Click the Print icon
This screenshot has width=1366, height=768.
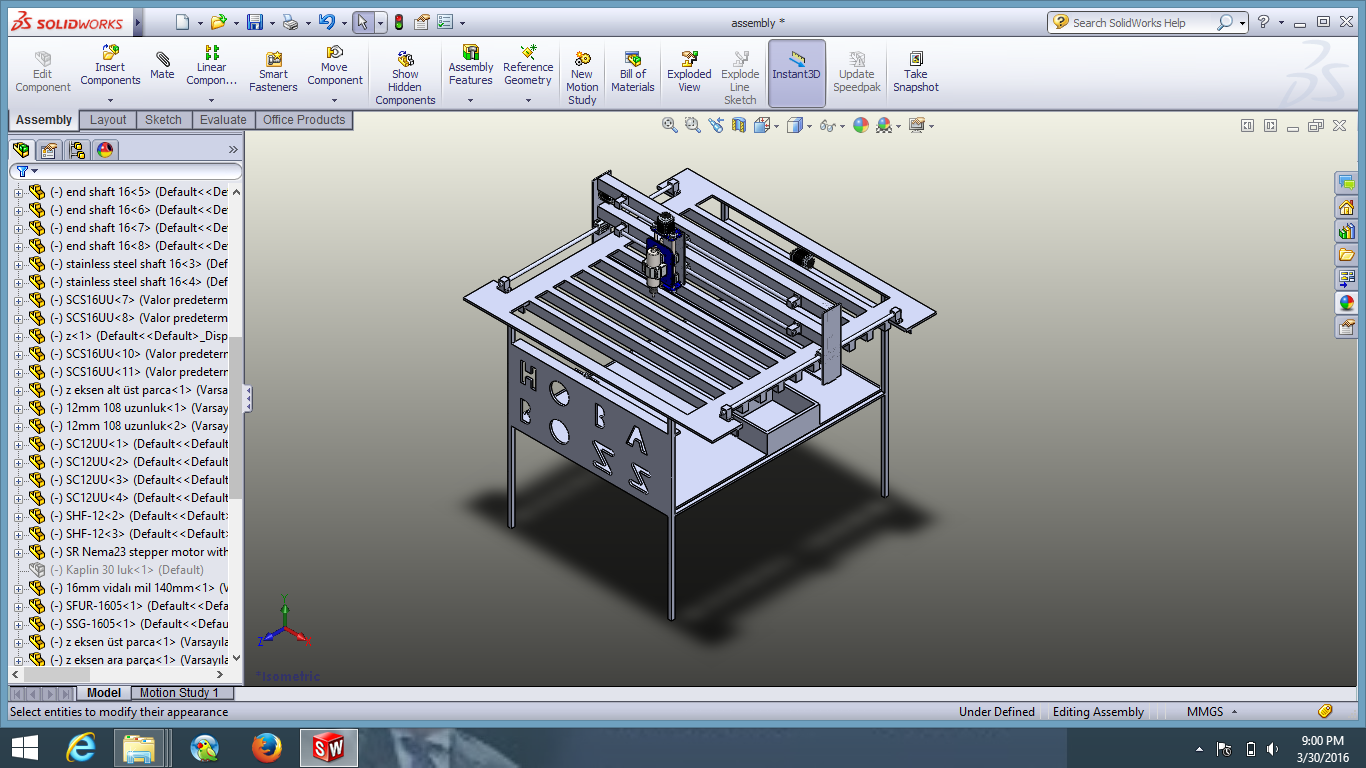(290, 22)
